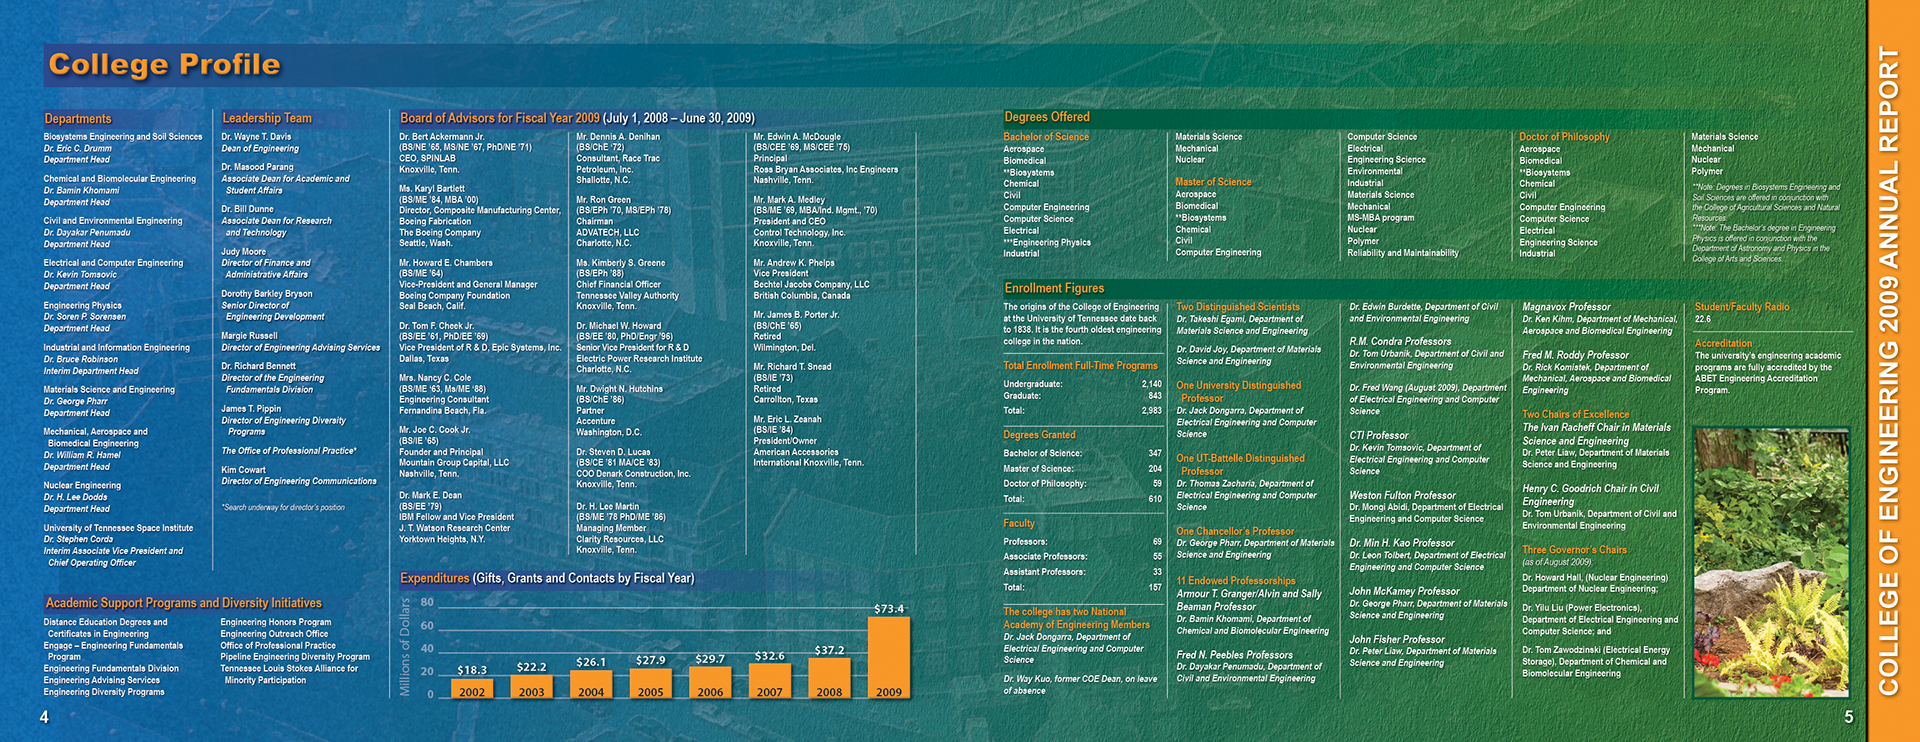Viewport: 1920px width, 742px height.
Task: Click the R.M. Condra Professors entry
Action: pos(1400,342)
